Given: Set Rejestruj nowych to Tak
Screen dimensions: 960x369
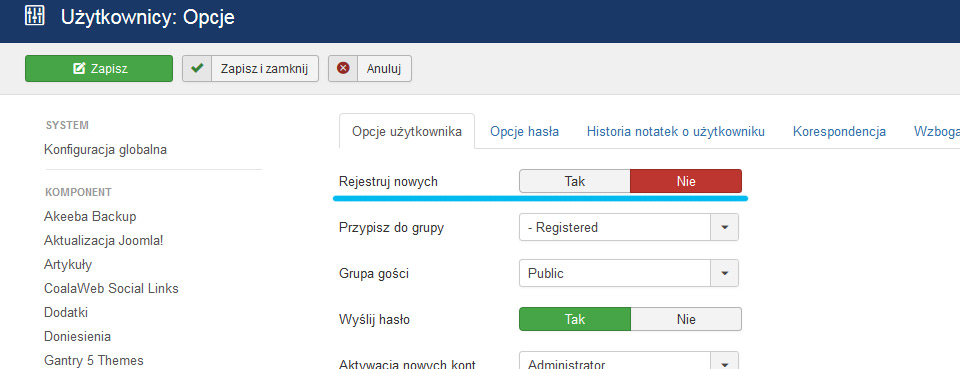Looking at the screenshot, I should coord(575,181).
